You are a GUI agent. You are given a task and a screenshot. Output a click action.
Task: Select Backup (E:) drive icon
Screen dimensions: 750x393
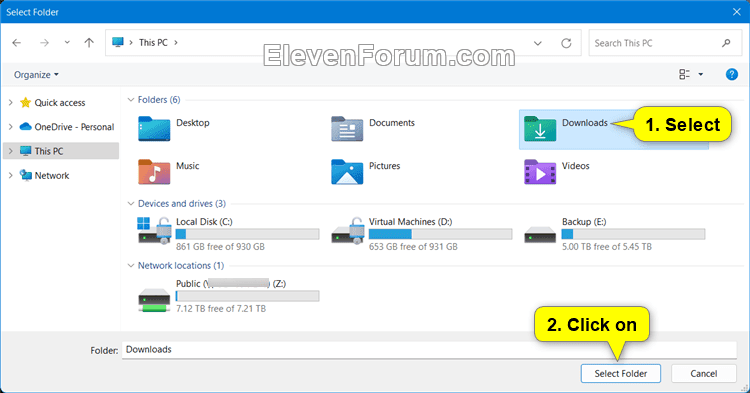click(540, 236)
